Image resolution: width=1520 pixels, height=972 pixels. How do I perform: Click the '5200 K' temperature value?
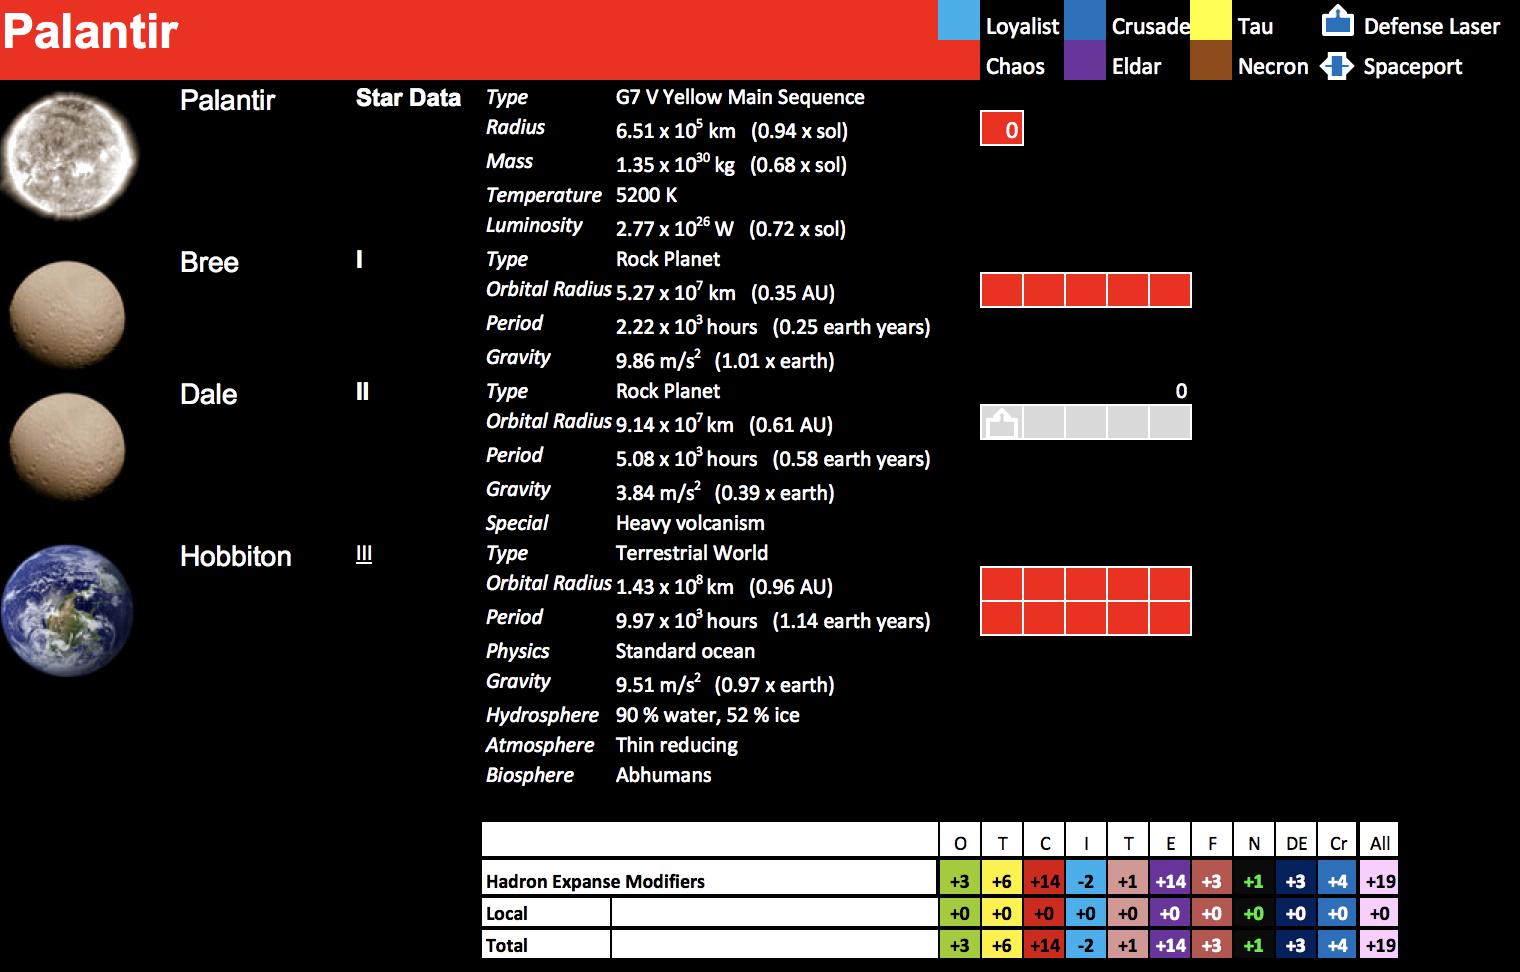(646, 195)
